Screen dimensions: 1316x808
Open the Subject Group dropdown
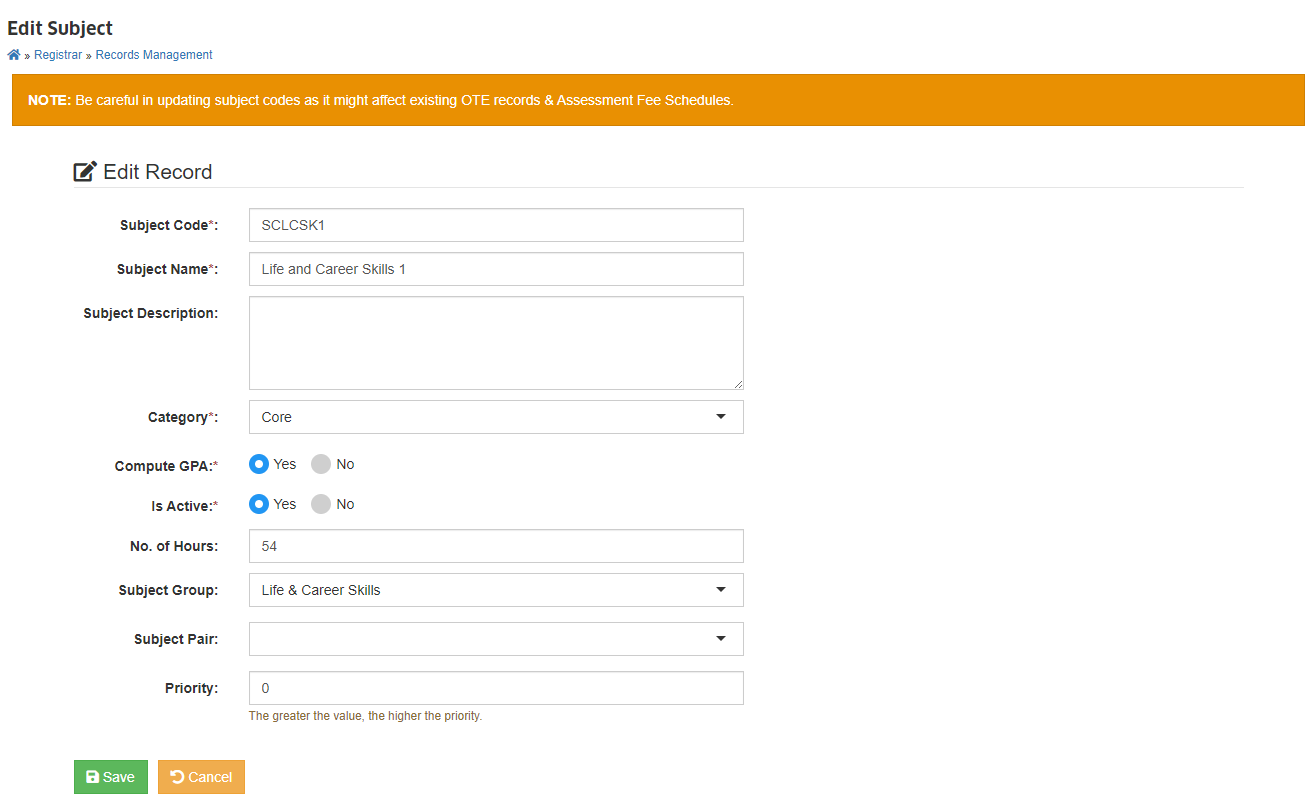click(496, 590)
